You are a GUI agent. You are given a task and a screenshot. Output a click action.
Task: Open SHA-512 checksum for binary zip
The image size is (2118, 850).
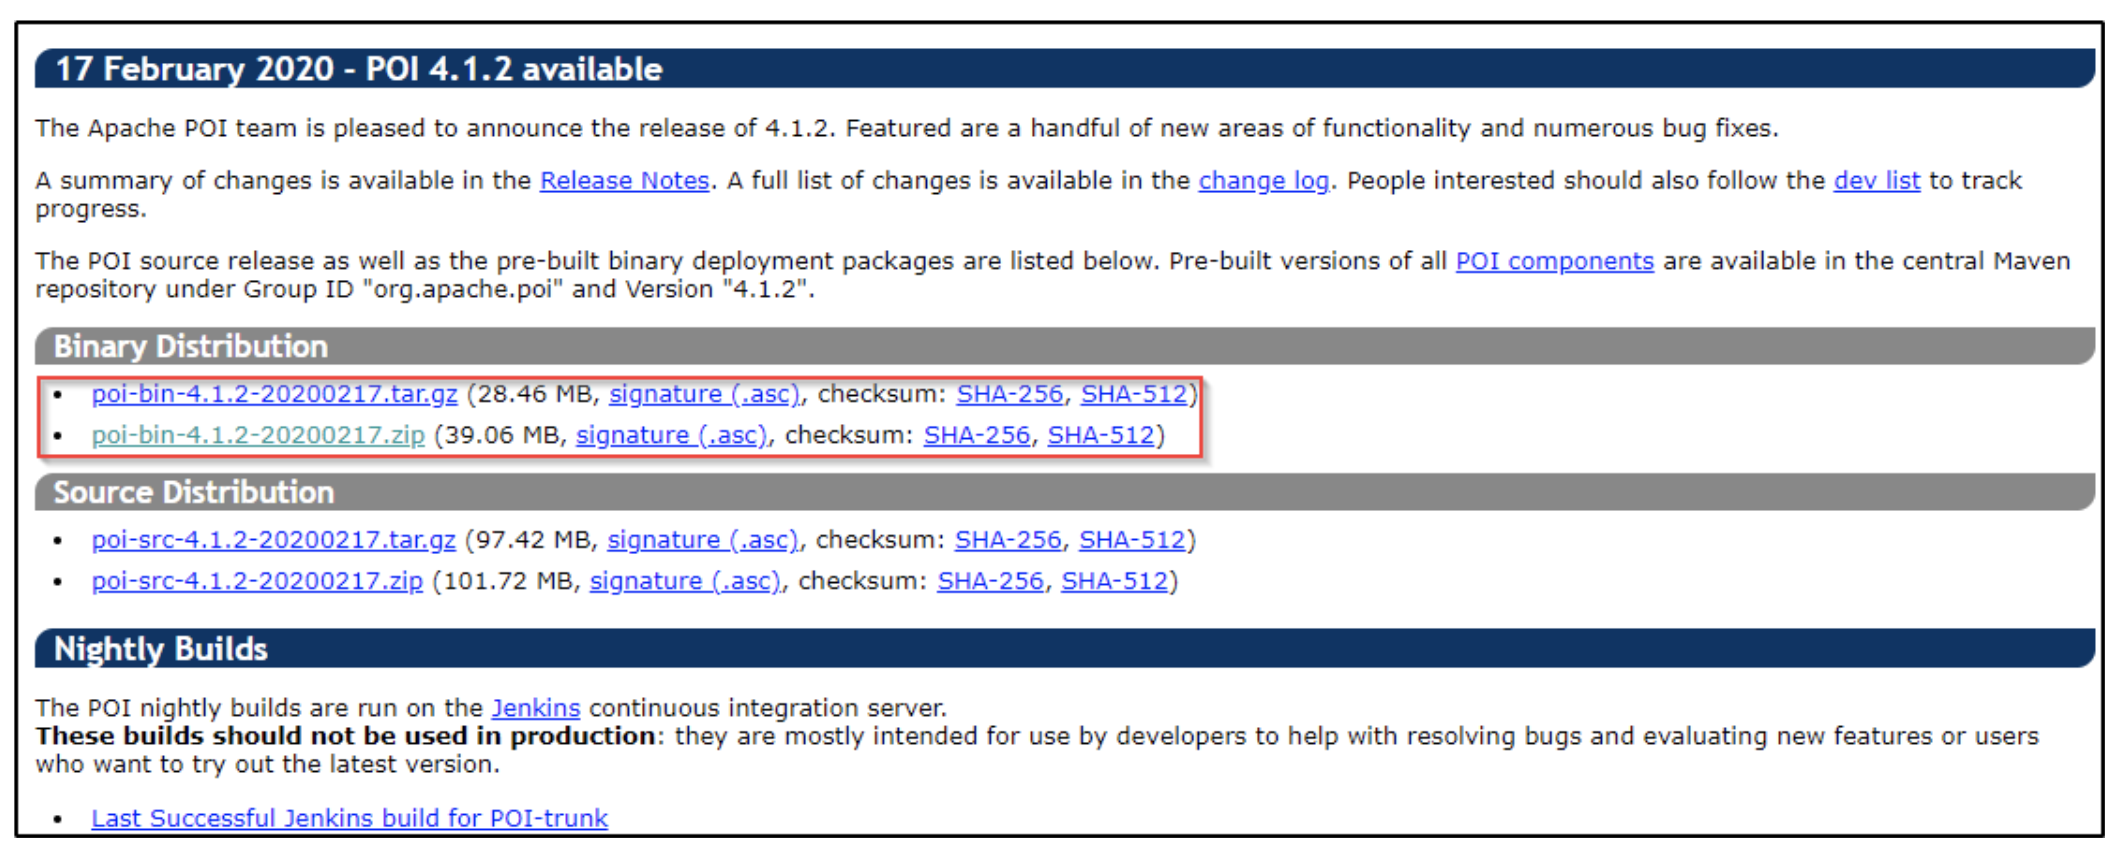click(1100, 435)
